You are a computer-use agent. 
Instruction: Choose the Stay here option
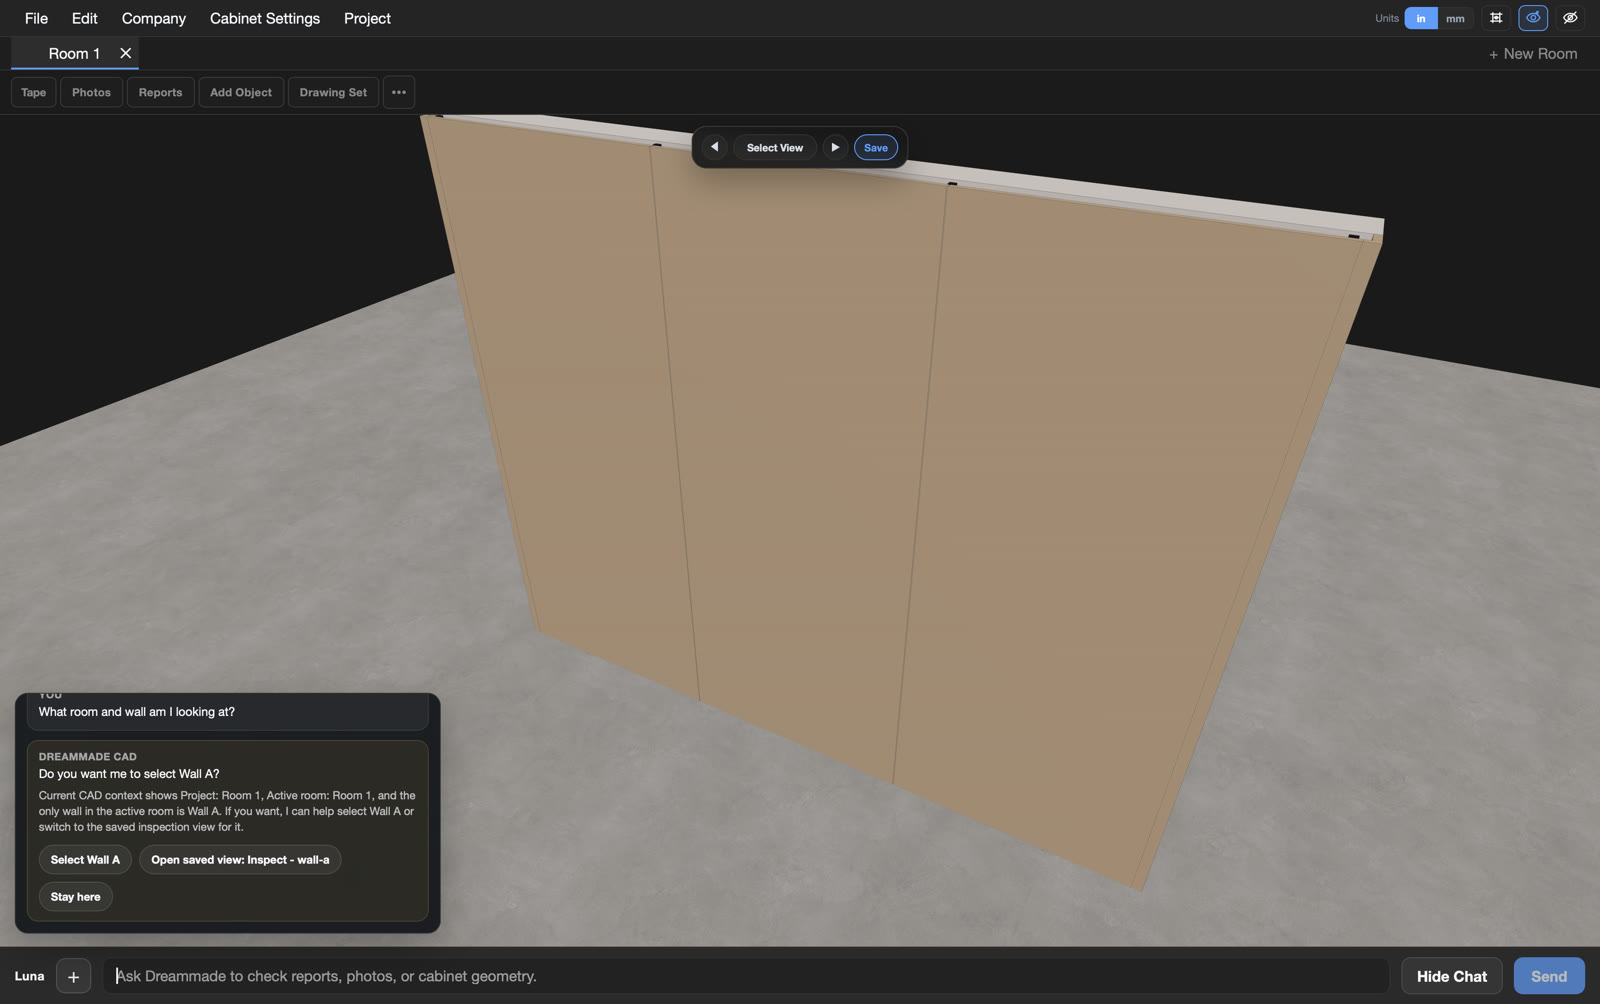click(75, 897)
